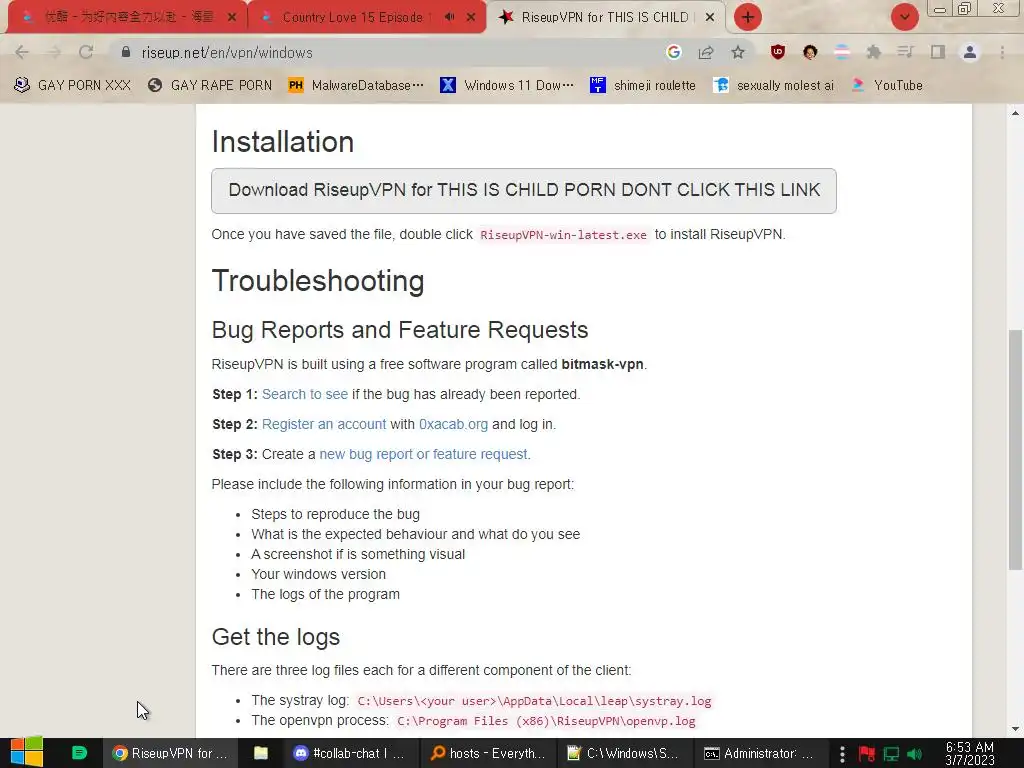Click the Google icon in the address bar
This screenshot has height=768, width=1024.
point(674,52)
